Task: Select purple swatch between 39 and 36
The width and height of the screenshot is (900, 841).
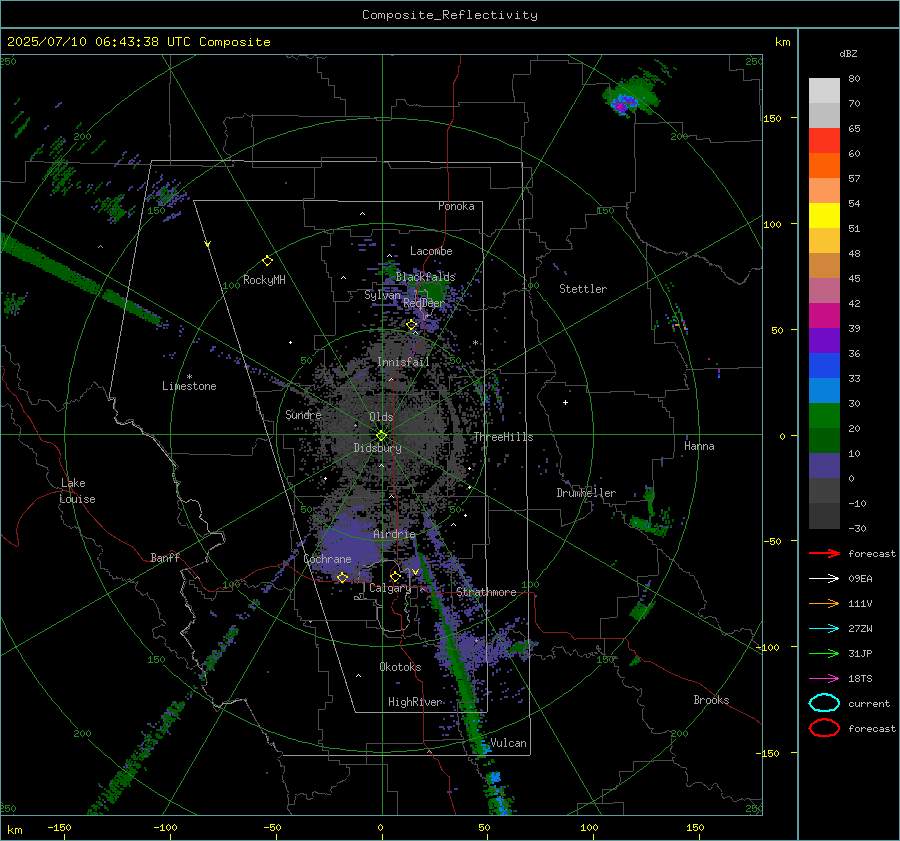Action: (824, 341)
